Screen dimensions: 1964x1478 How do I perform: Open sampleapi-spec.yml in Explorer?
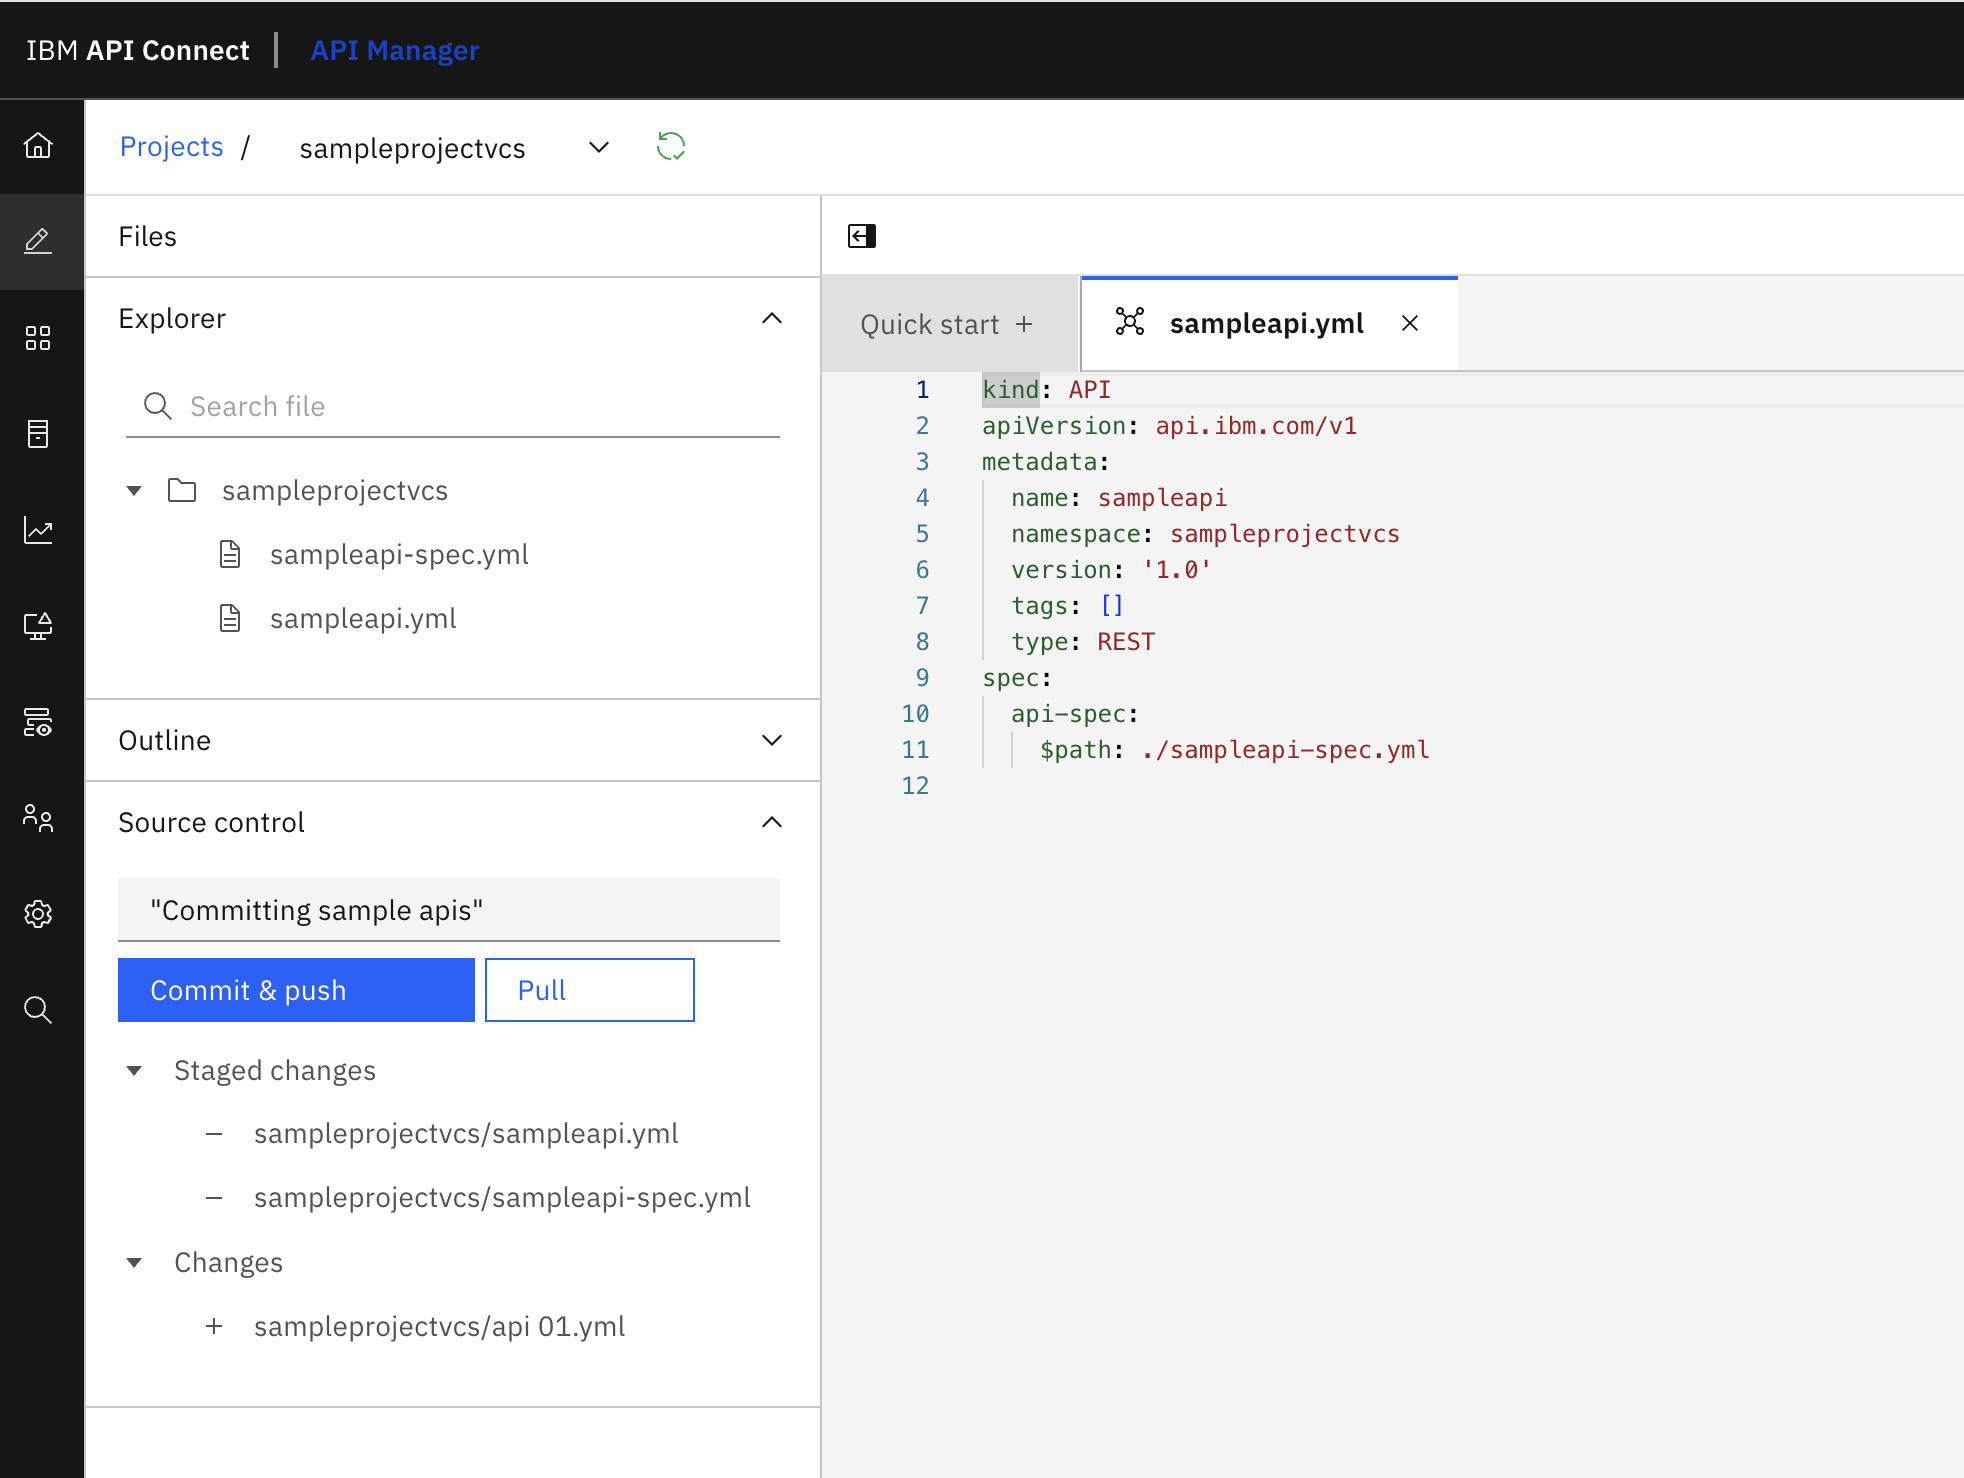tap(399, 554)
